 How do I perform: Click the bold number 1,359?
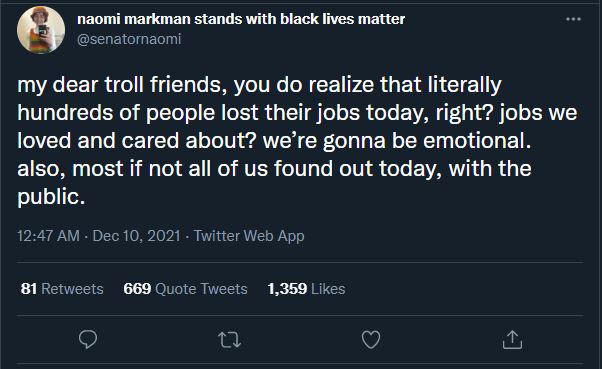click(287, 289)
